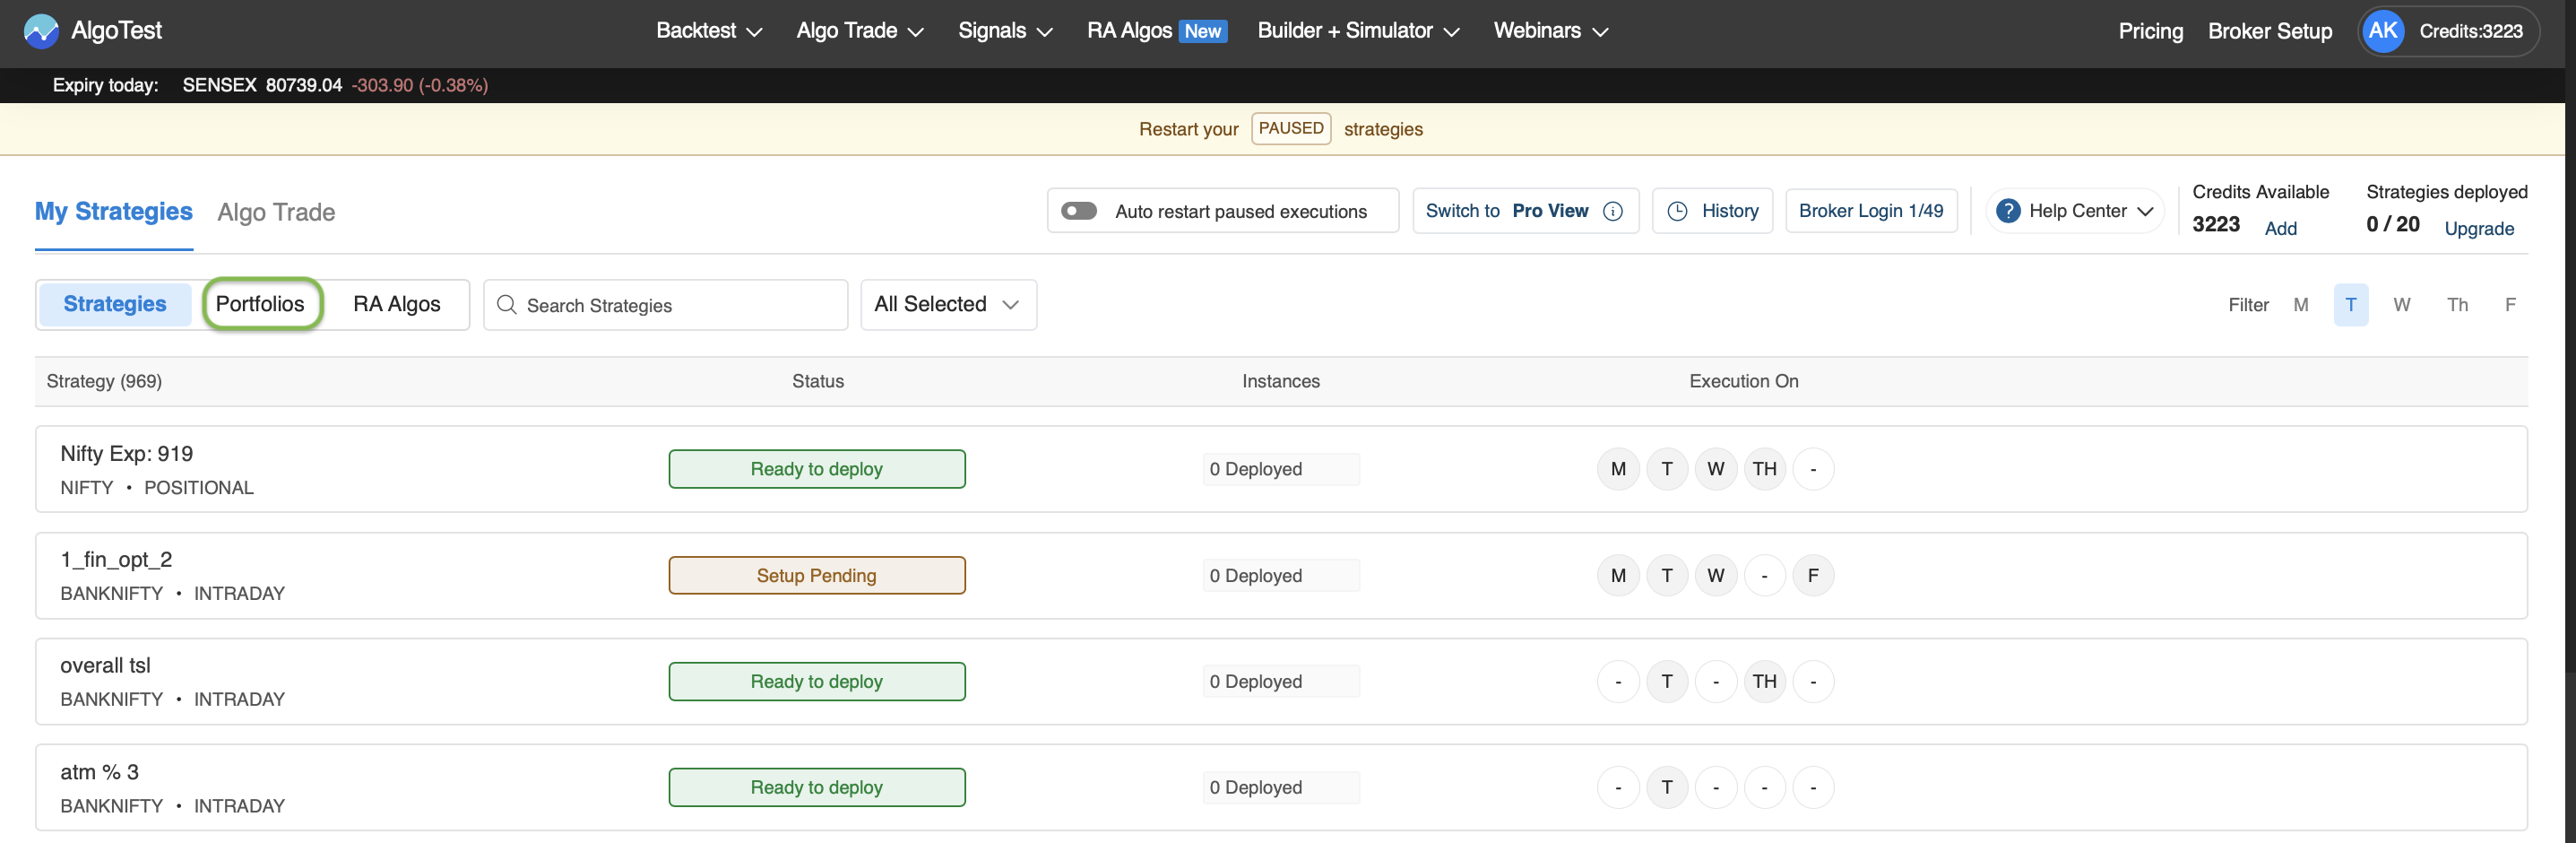Click the Upgrade link under Strategies deployed

2479,229
